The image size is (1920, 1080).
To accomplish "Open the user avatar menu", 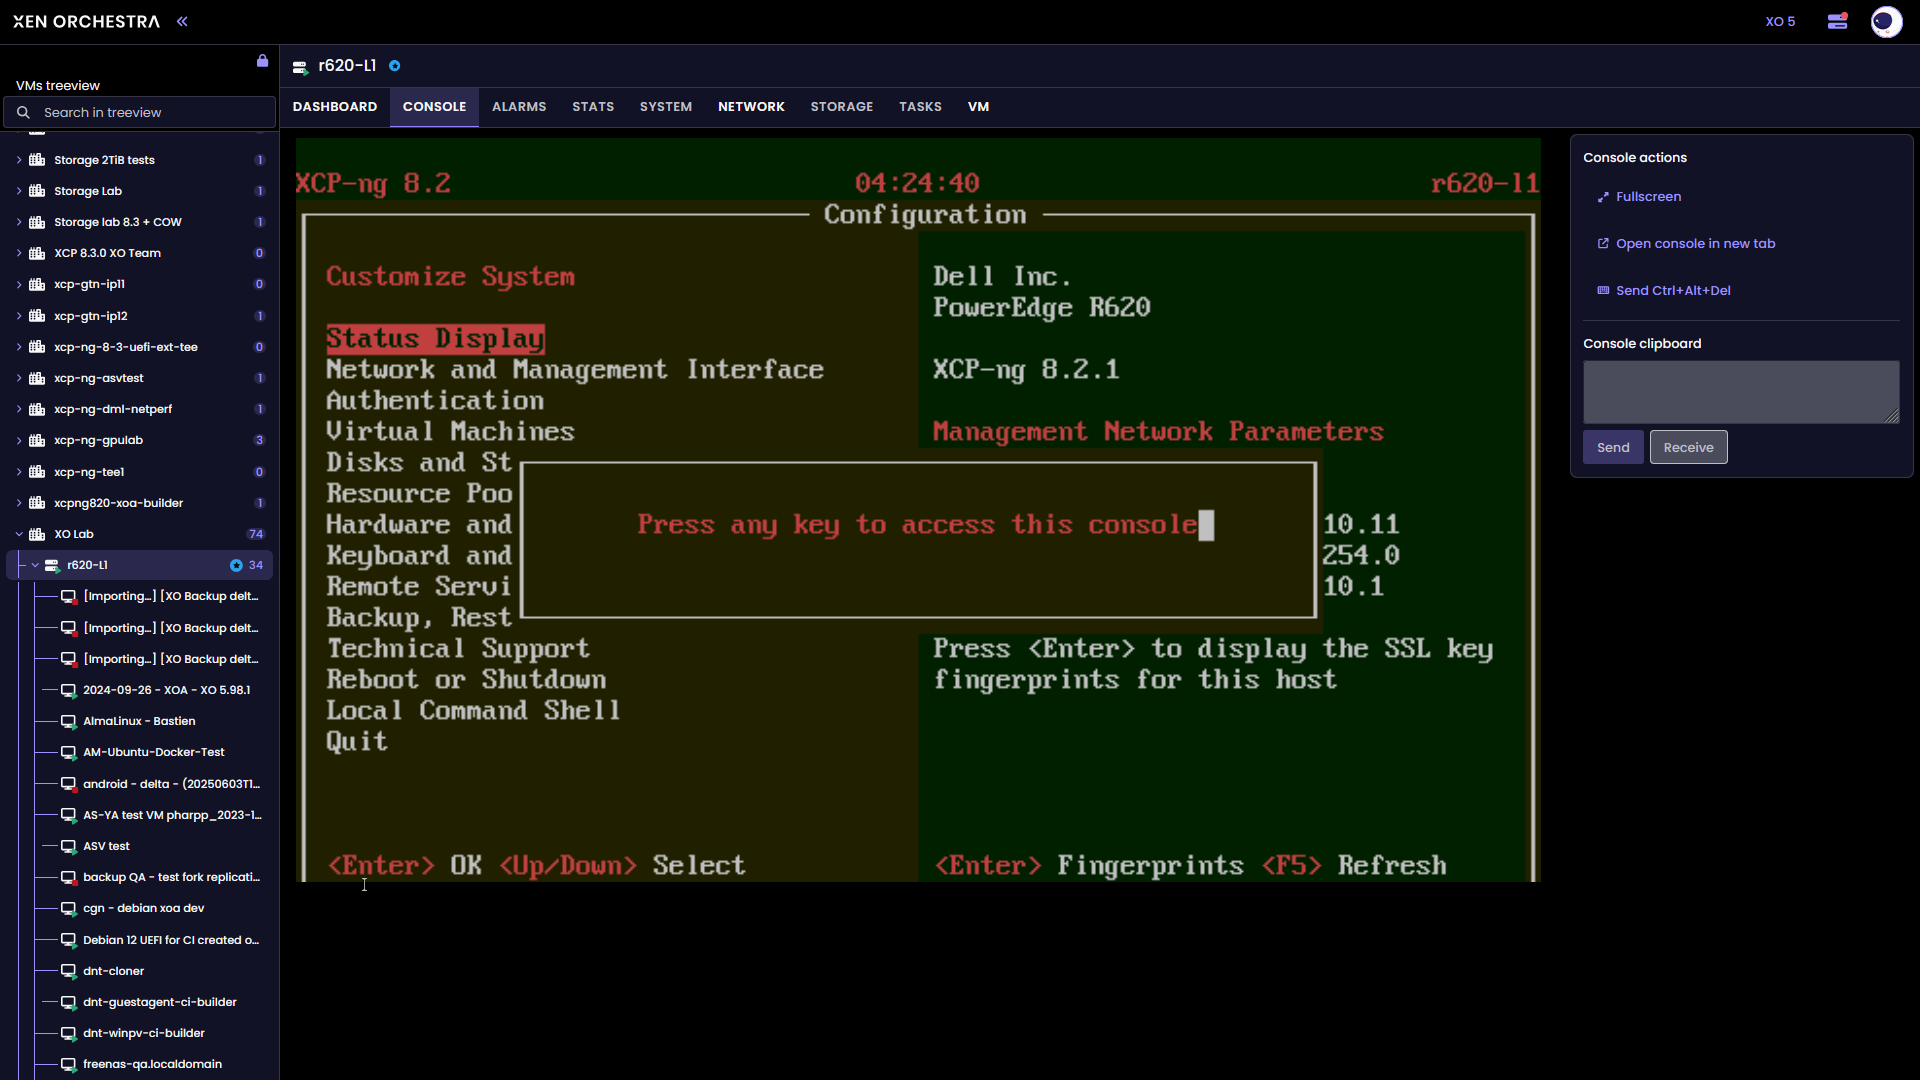I will click(x=1886, y=21).
